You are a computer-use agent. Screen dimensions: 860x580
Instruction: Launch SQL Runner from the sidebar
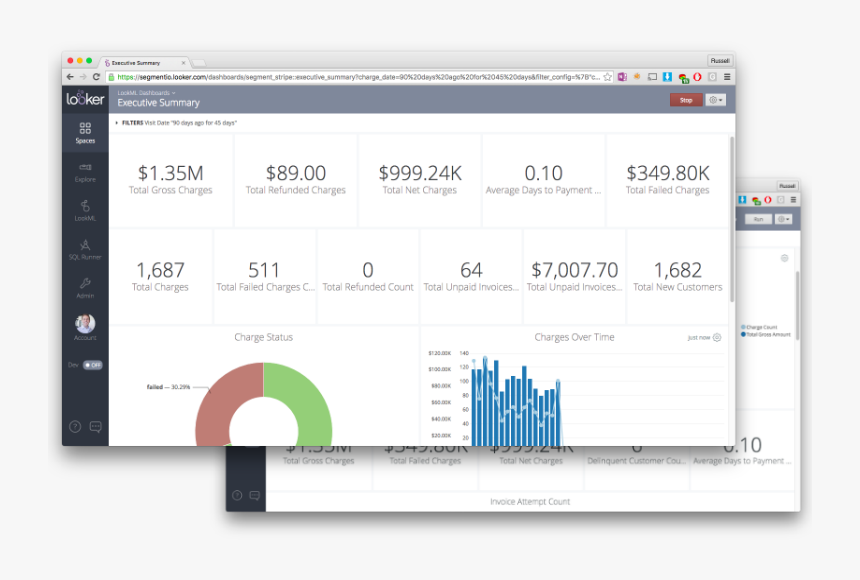[x=85, y=249]
